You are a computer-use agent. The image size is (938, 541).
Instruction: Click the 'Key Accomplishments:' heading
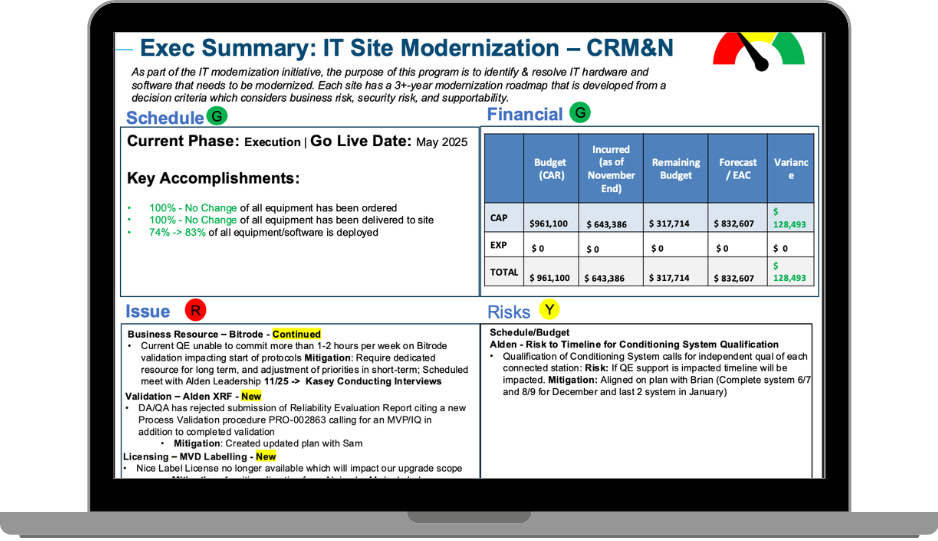pyautogui.click(x=213, y=178)
